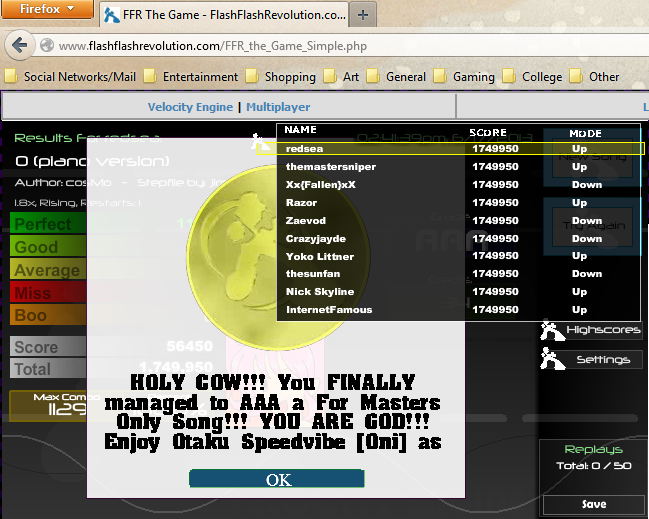The image size is (649, 519).
Task: Open the Shopping bookmark folder
Action: tap(281, 77)
